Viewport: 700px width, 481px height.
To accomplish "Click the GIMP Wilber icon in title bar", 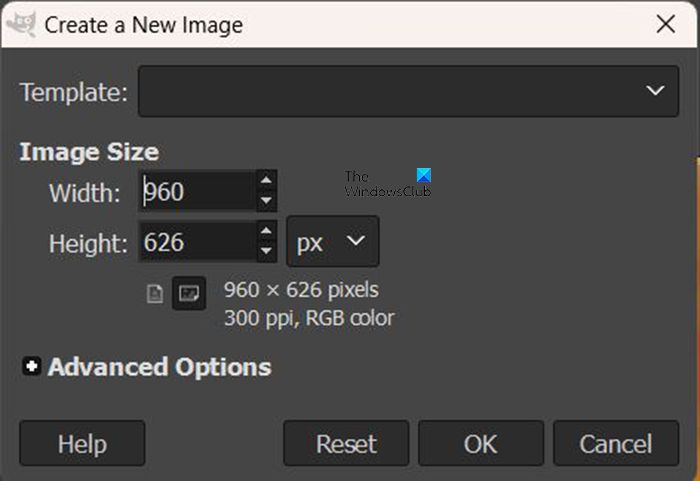I will (20, 22).
